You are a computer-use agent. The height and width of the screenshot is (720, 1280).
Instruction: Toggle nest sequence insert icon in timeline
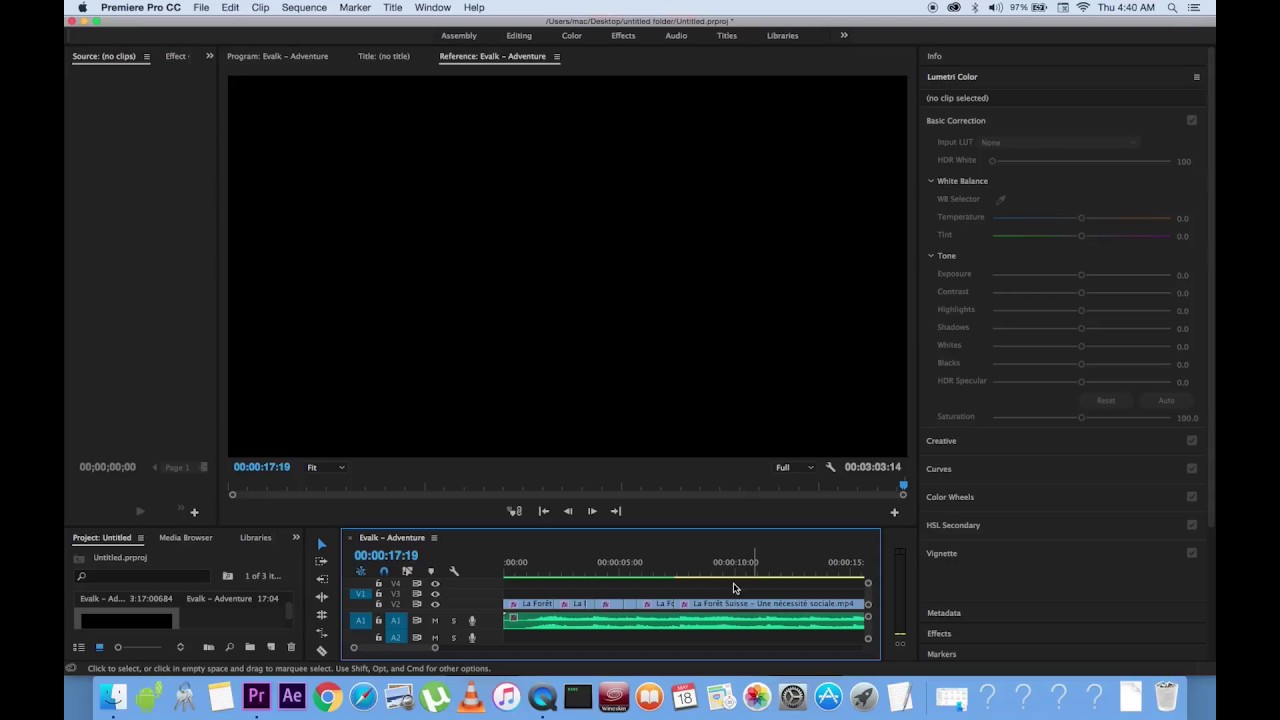[361, 571]
